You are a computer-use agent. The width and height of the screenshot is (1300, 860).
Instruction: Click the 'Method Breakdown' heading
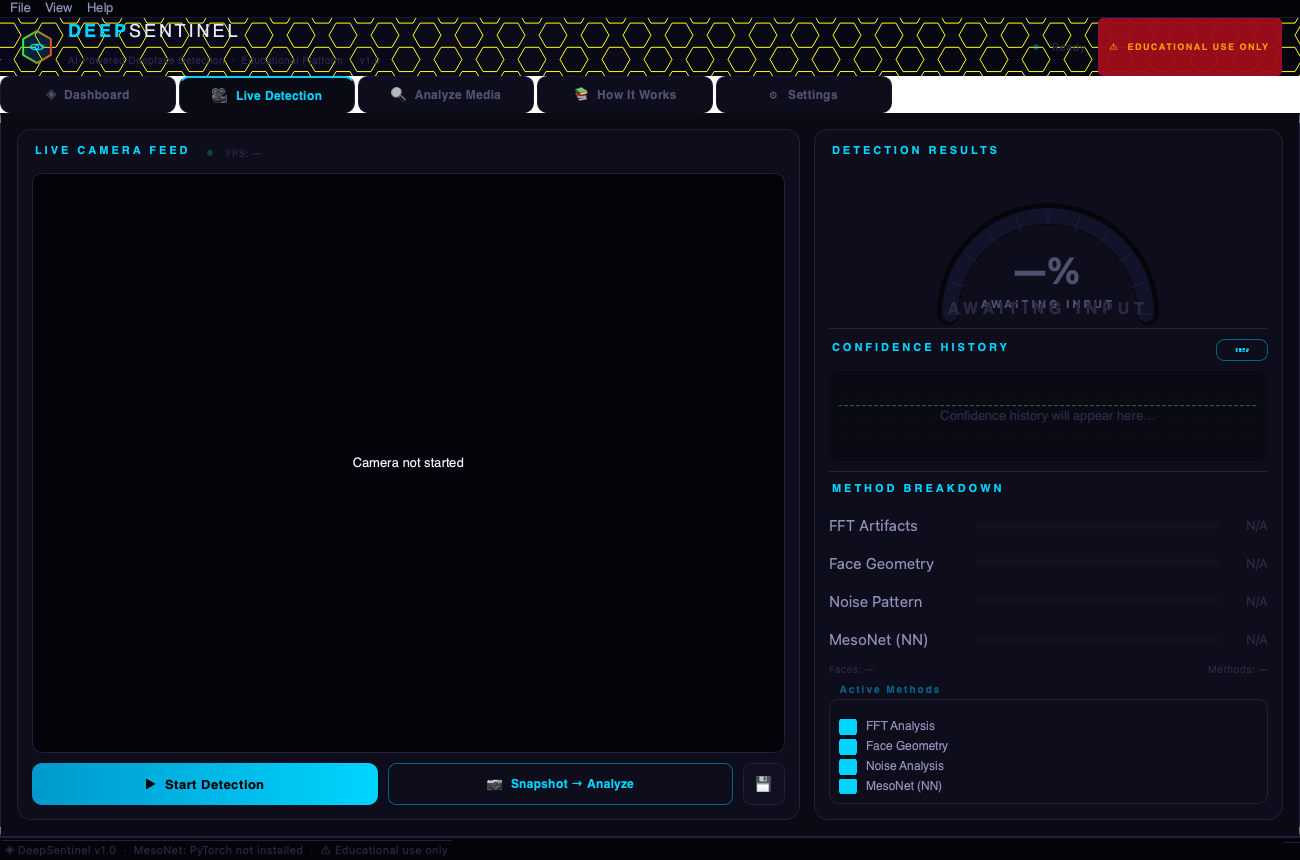[x=917, y=488]
